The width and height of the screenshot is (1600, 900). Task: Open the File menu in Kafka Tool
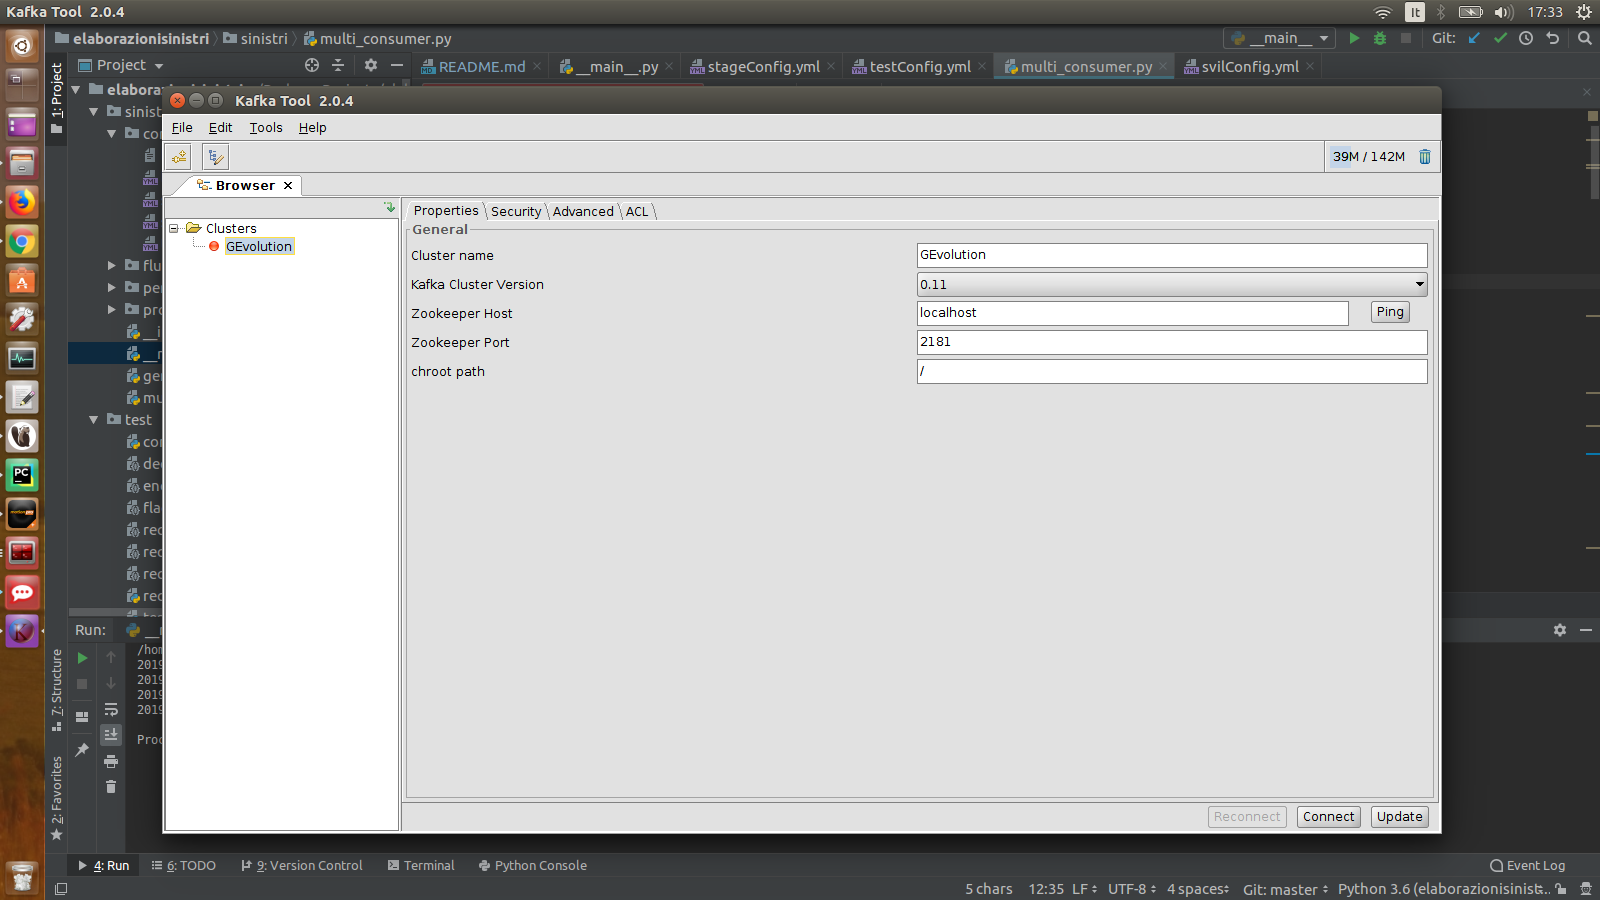tap(182, 128)
